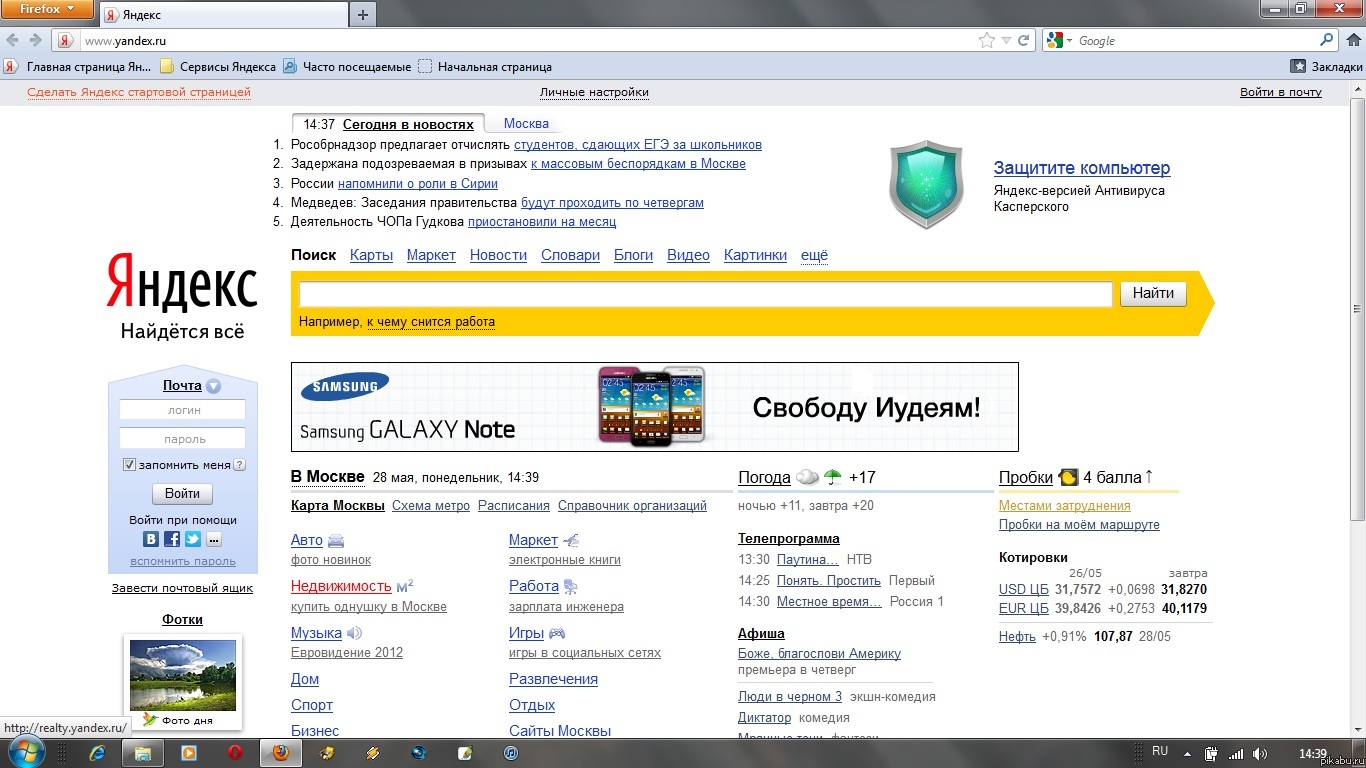Screen dimensions: 1366x768
Task: Click the Yandex site icon in the address bar
Action: [x=65, y=40]
